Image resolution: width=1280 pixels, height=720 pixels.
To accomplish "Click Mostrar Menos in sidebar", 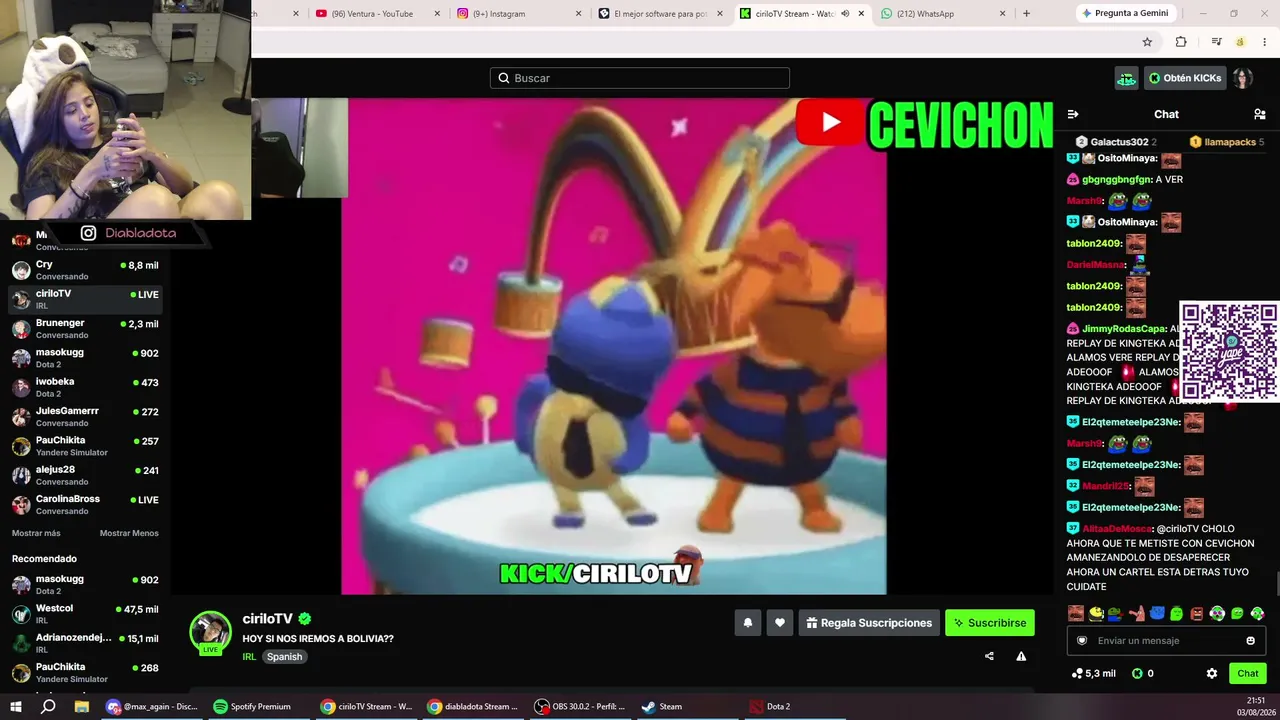I will [x=129, y=533].
